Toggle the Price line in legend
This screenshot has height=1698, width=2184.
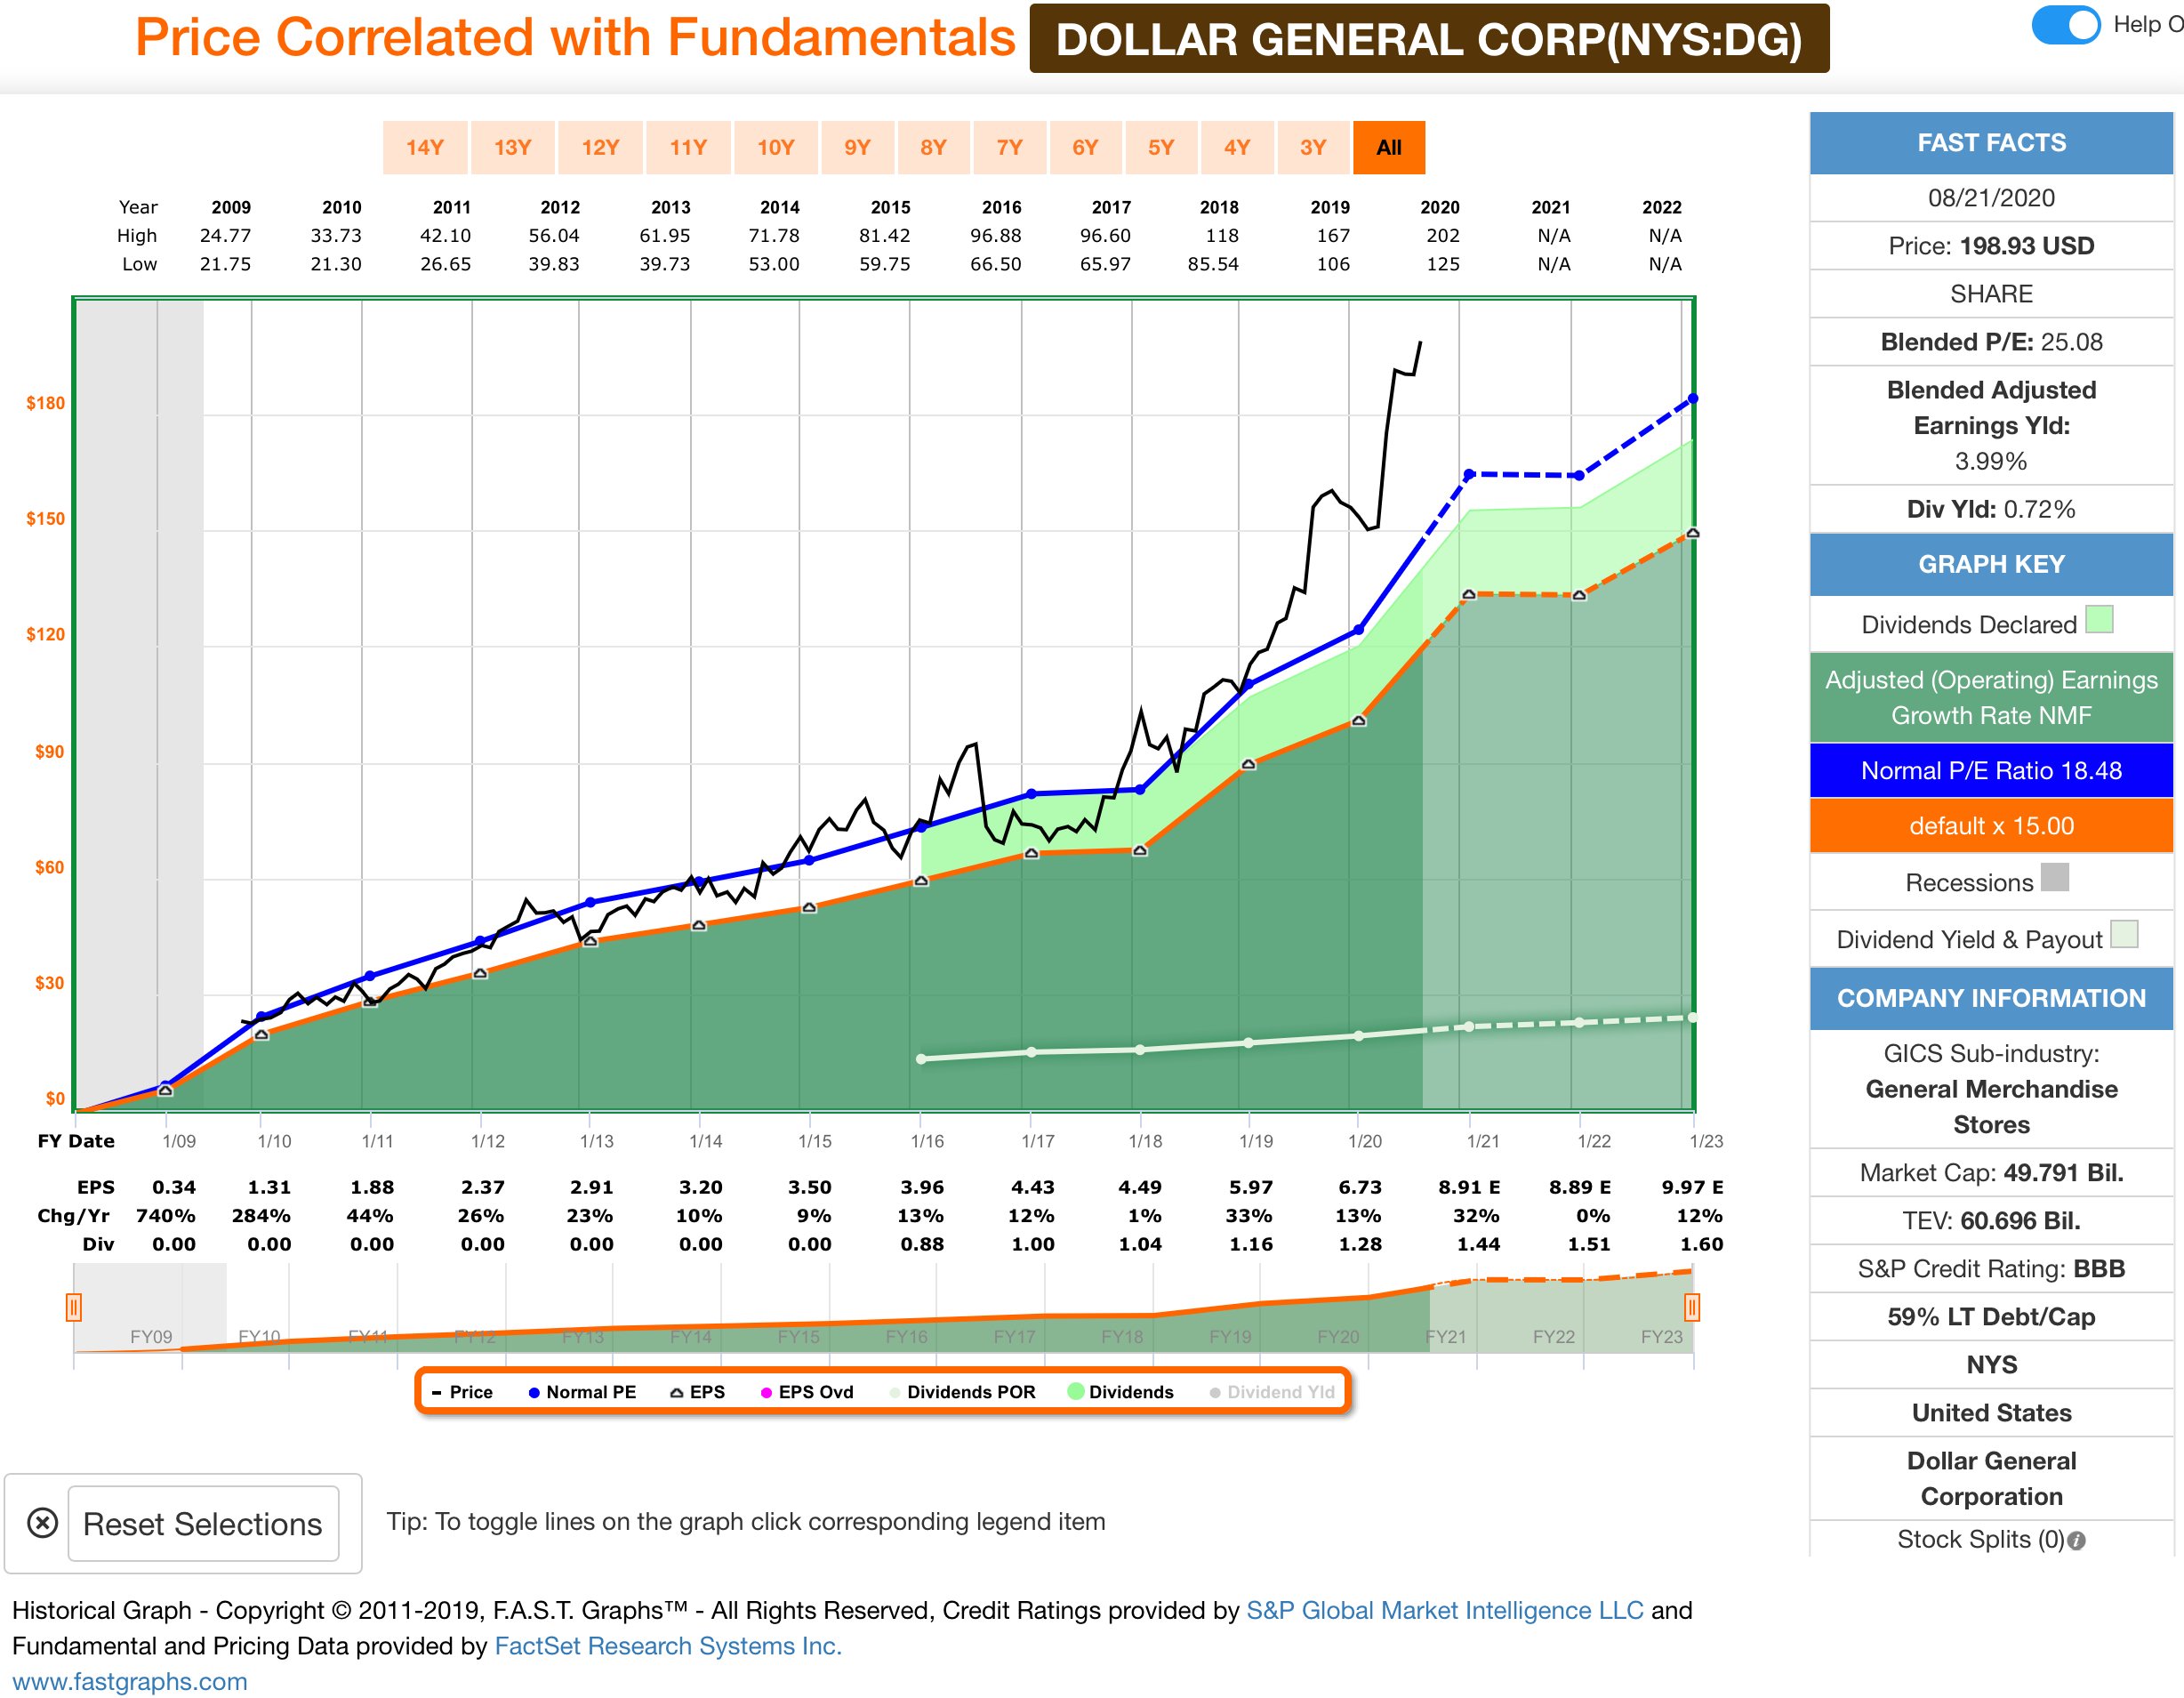point(462,1392)
